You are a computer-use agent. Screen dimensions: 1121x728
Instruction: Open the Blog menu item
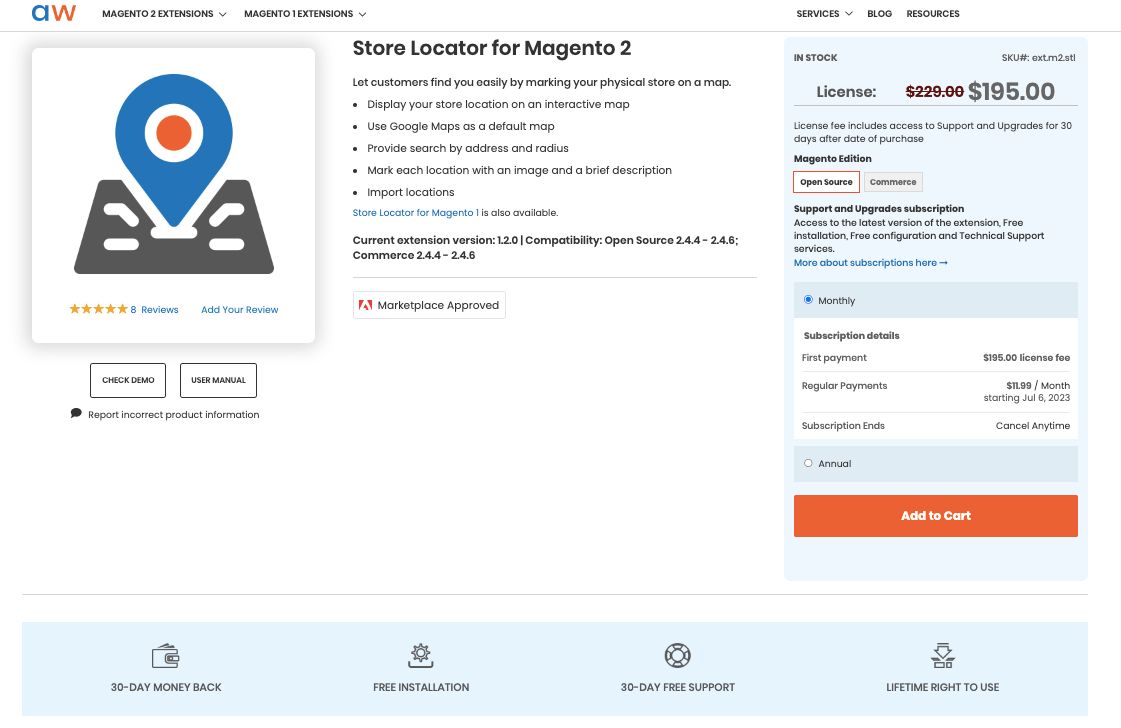click(880, 14)
